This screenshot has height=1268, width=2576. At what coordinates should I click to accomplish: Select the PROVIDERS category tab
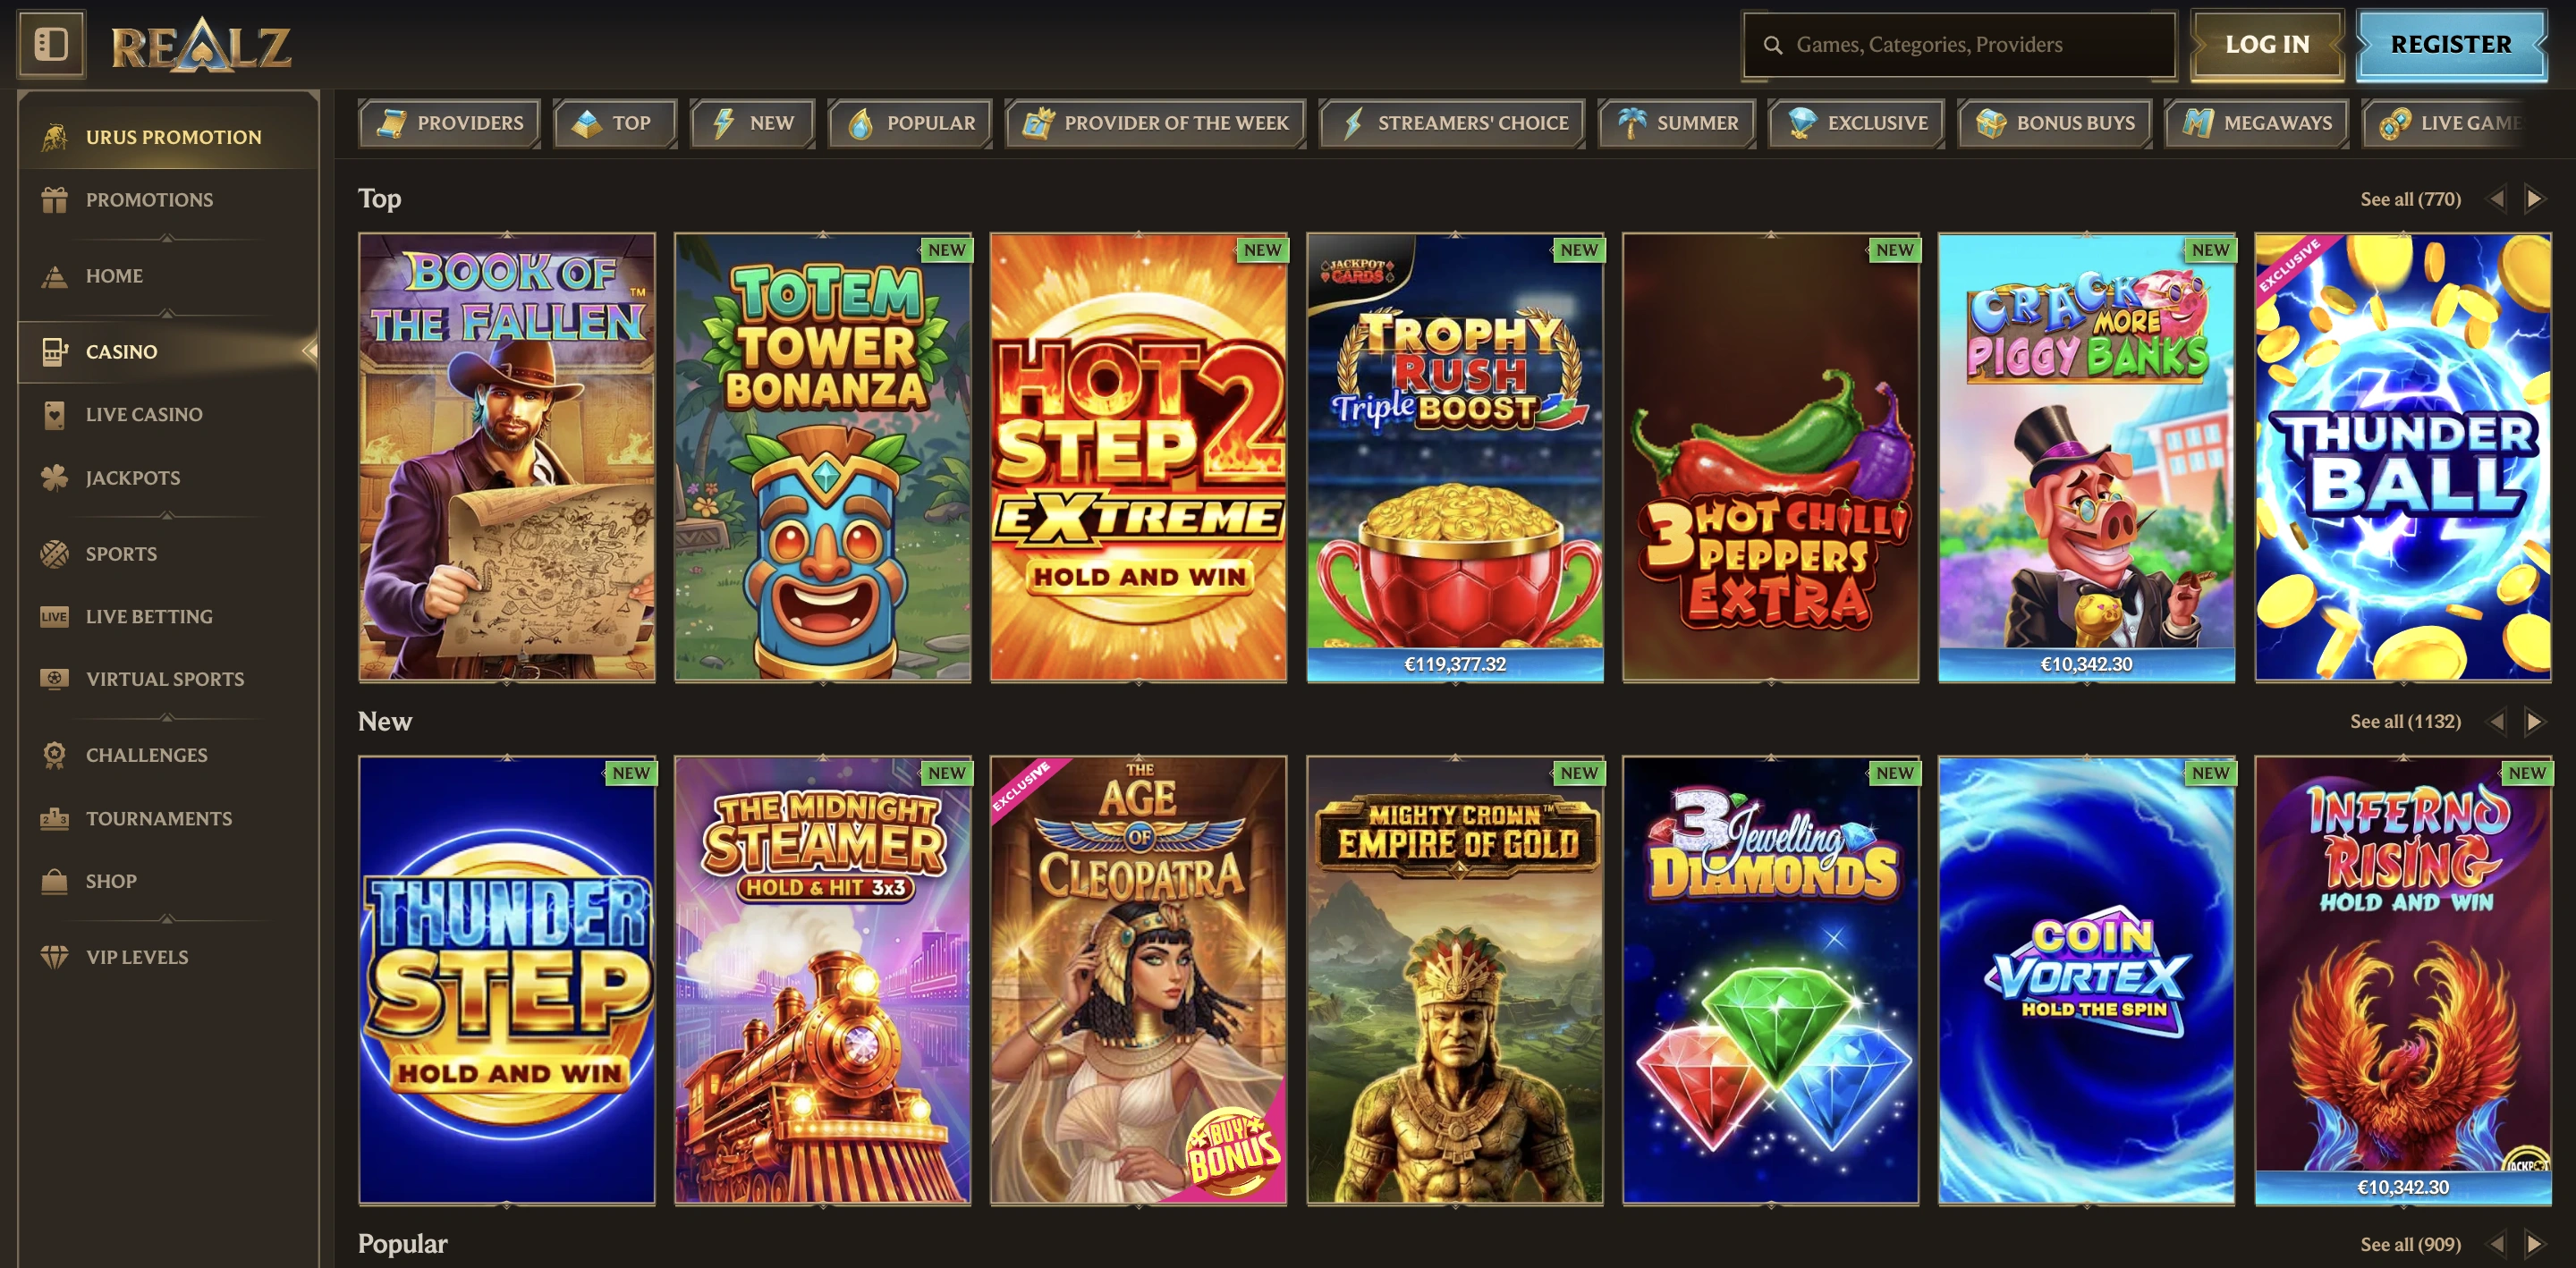coord(449,123)
